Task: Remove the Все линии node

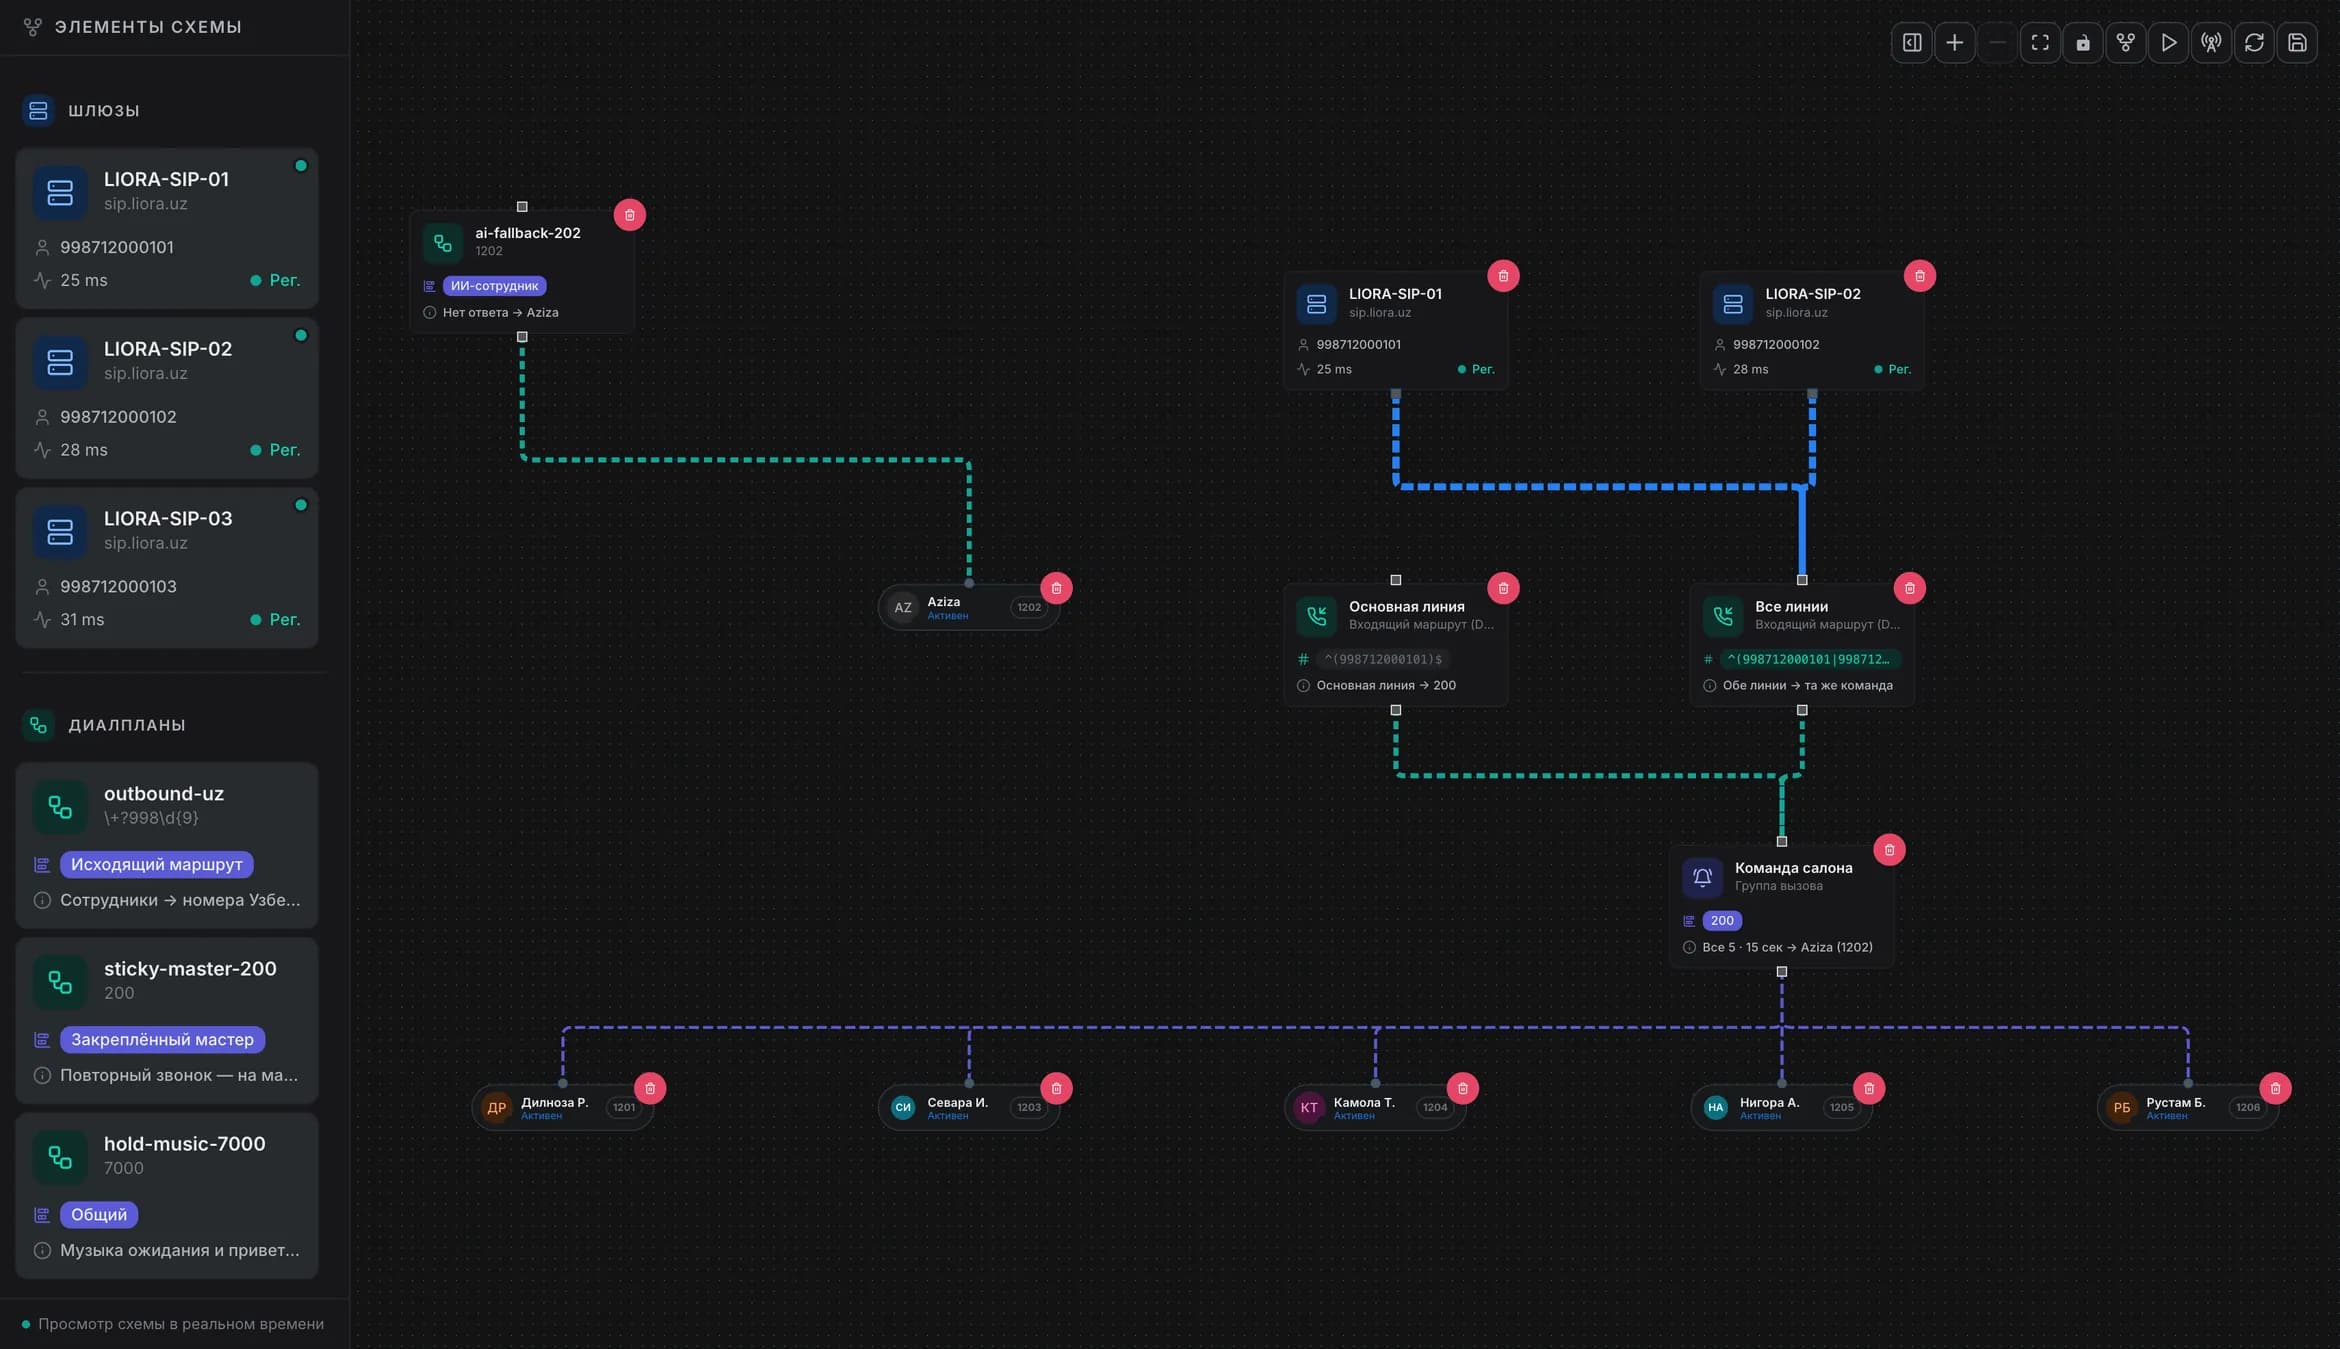Action: coord(1909,588)
